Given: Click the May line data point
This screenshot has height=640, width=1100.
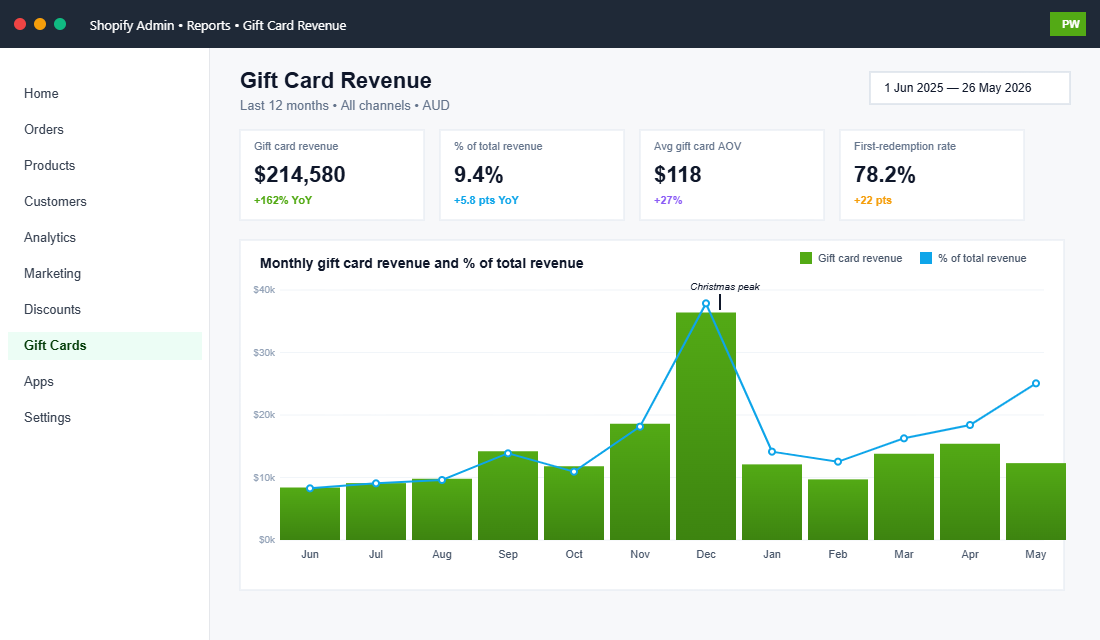Looking at the screenshot, I should coord(1036,383).
